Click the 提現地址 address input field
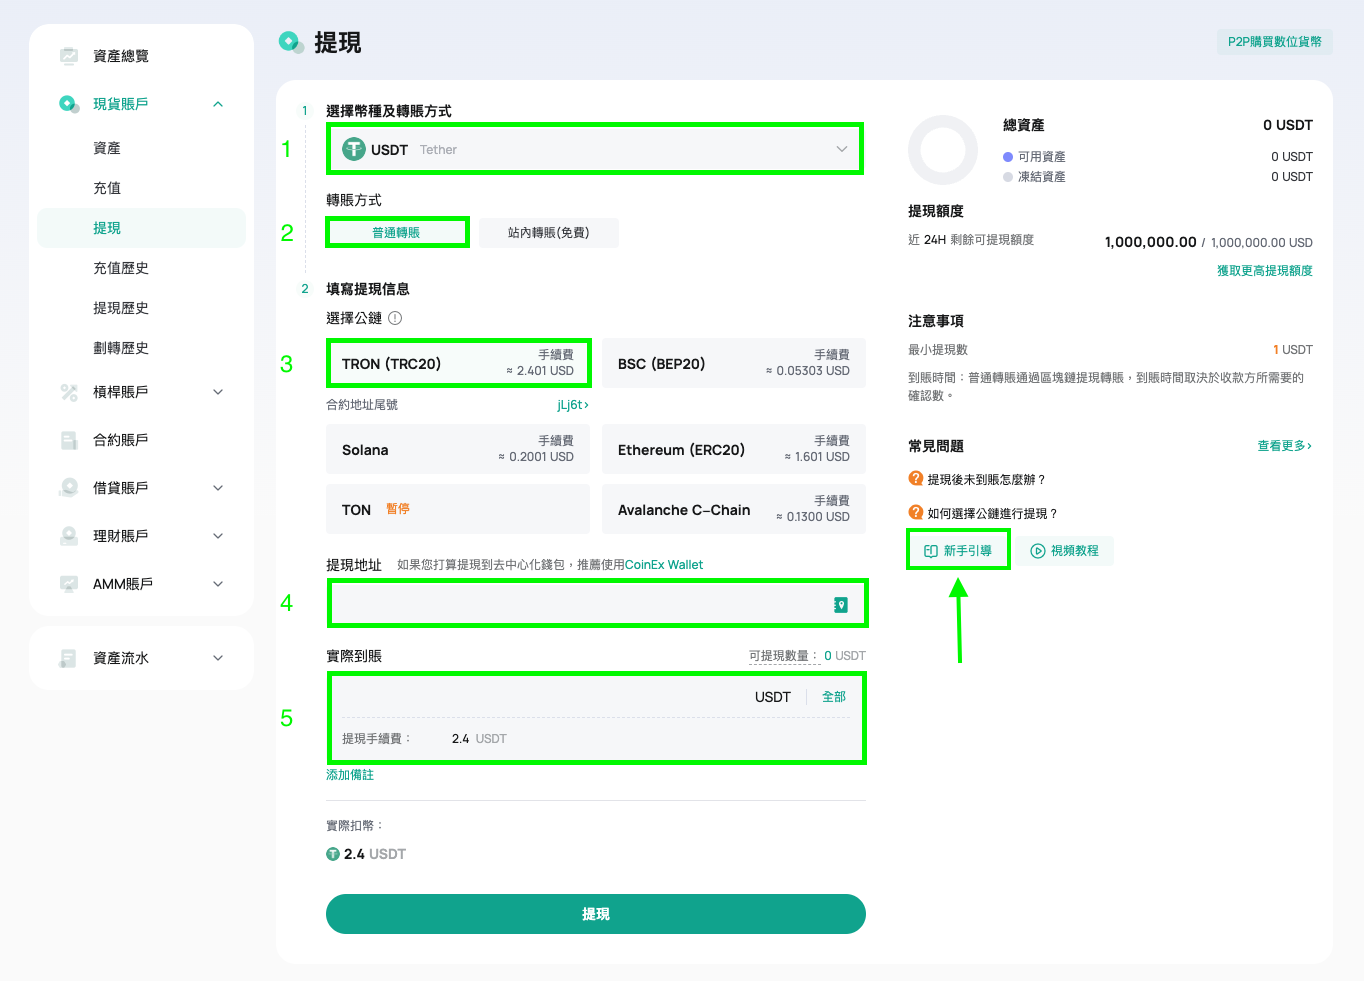 pos(597,604)
